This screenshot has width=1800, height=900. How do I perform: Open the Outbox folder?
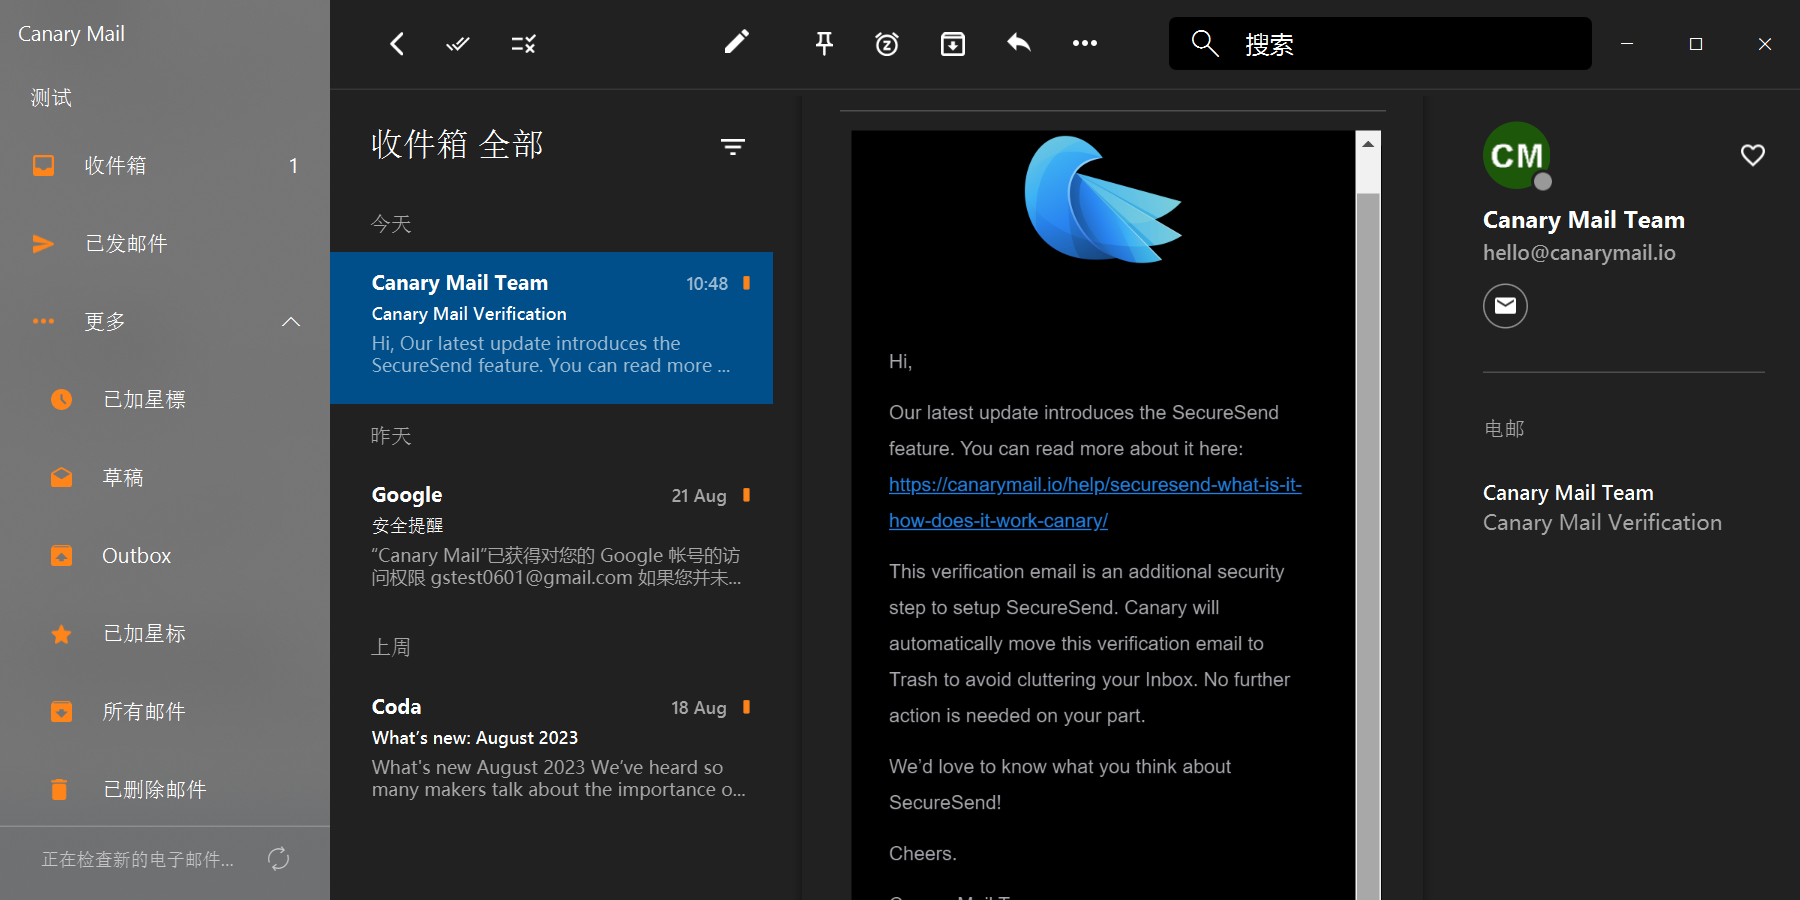(165, 555)
